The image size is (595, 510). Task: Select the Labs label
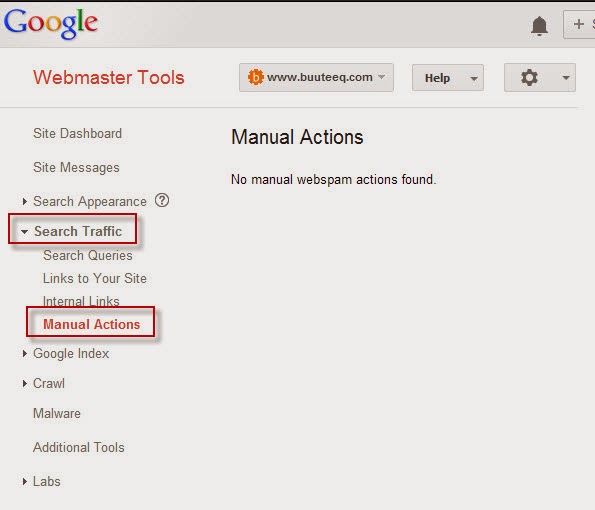click(x=47, y=482)
